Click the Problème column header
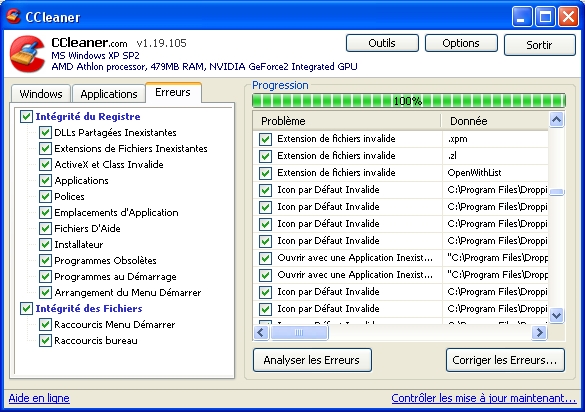 (x=347, y=121)
